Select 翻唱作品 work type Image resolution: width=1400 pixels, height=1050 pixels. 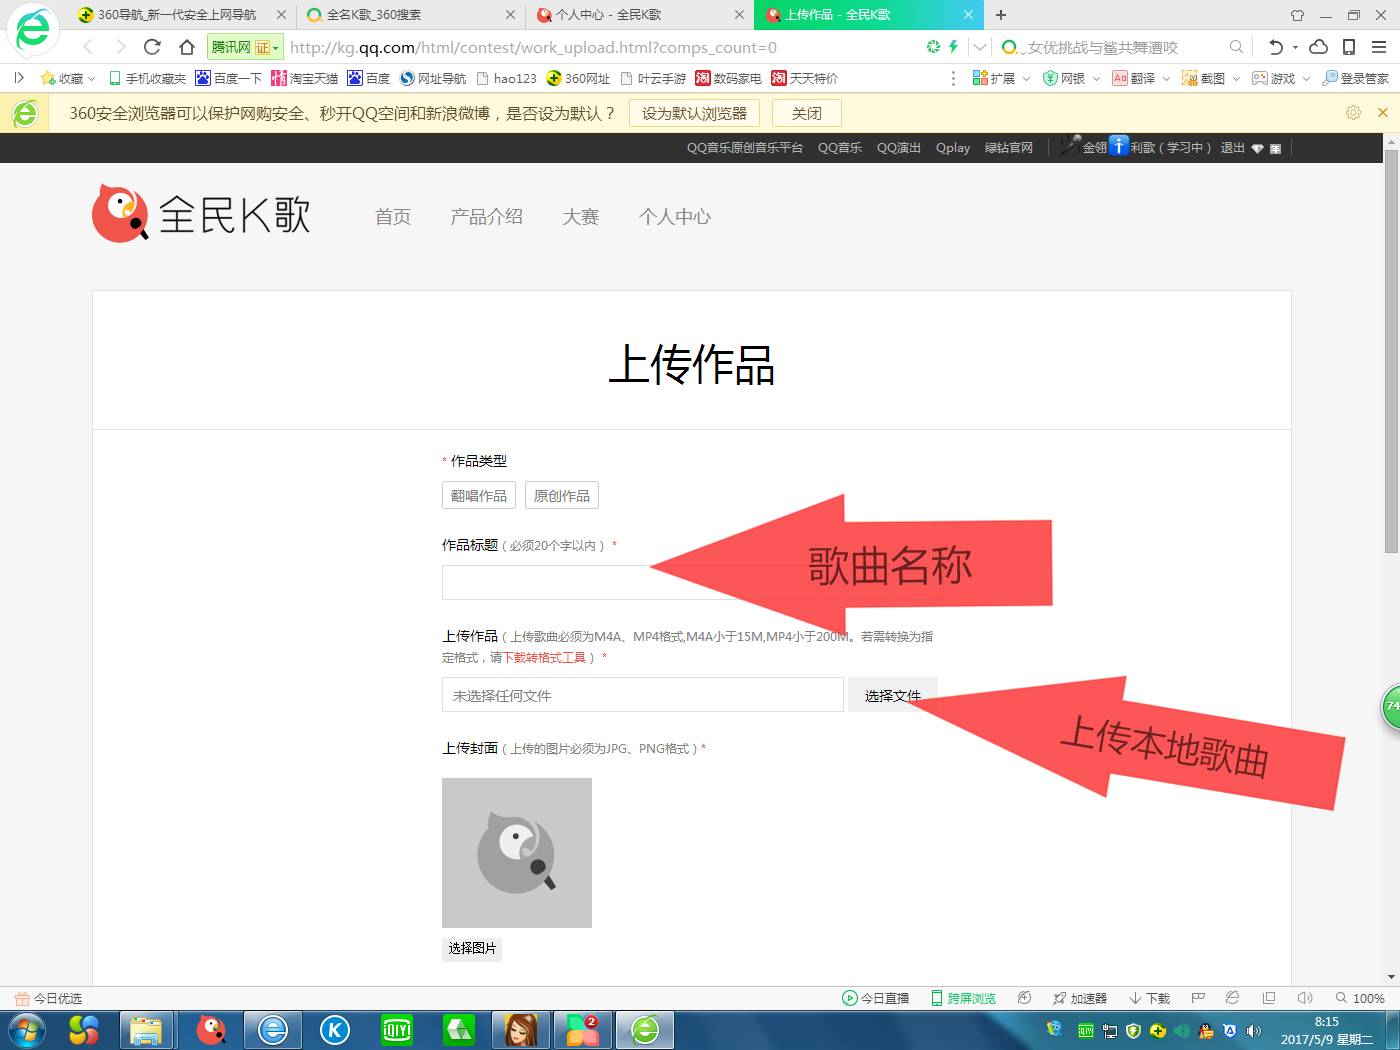tap(479, 496)
